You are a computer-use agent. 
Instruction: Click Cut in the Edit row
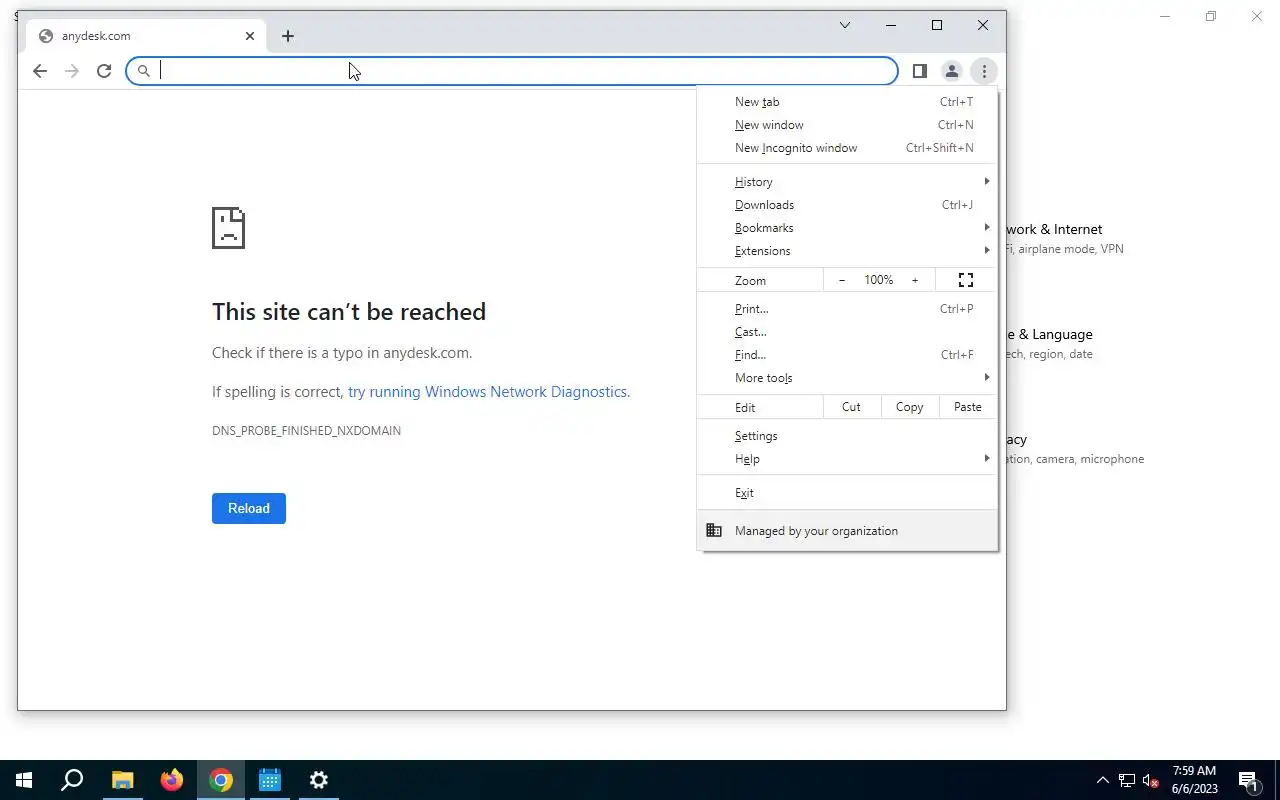[851, 407]
